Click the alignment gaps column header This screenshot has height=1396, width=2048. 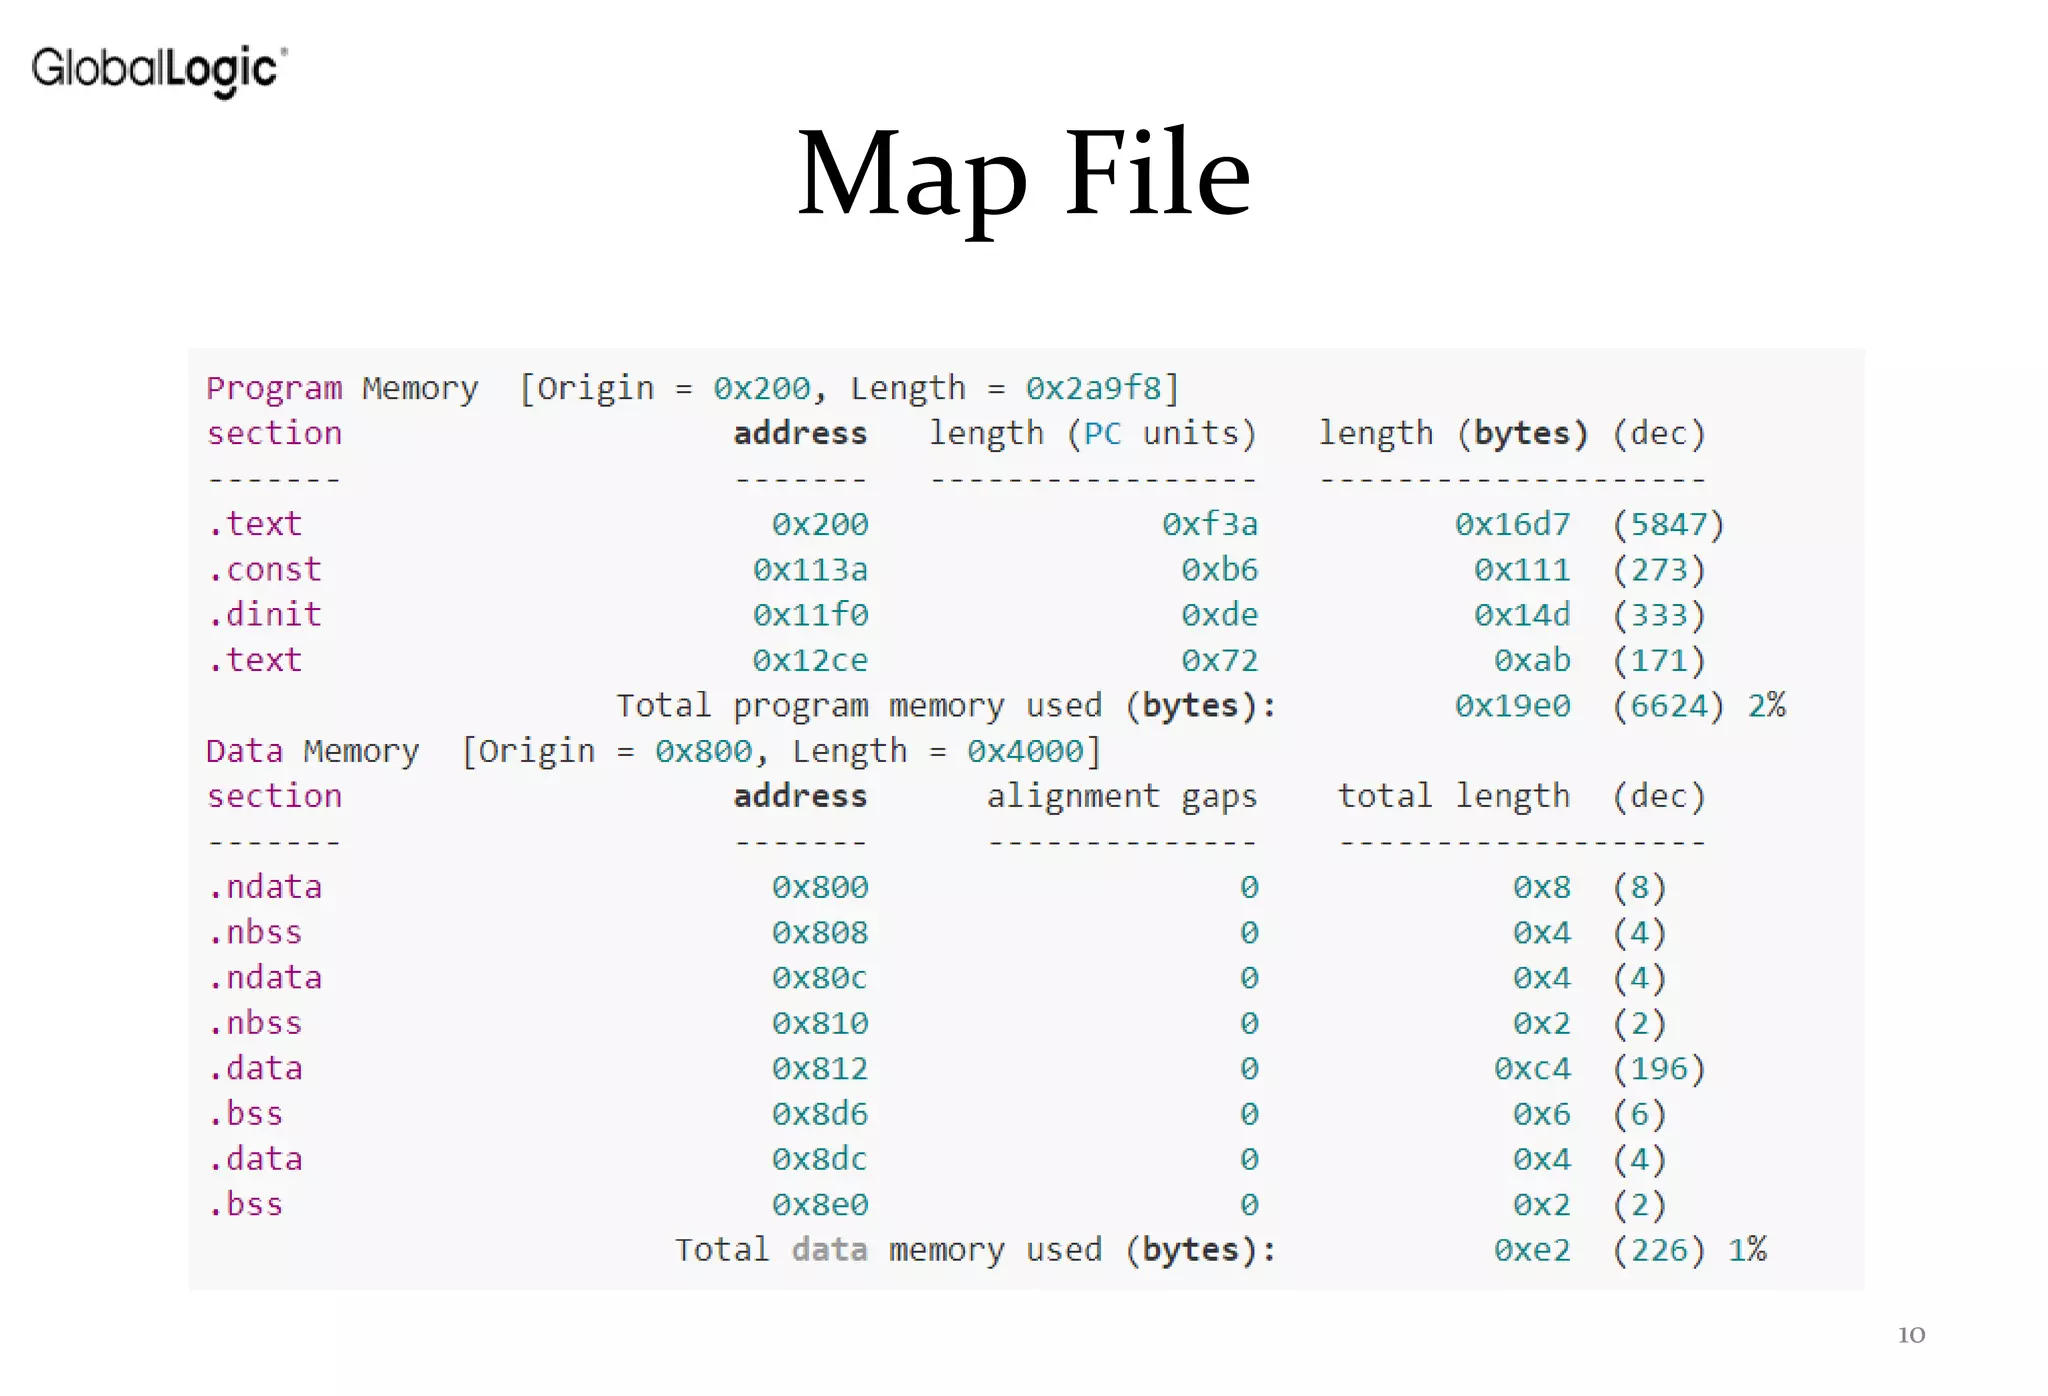coord(1121,797)
